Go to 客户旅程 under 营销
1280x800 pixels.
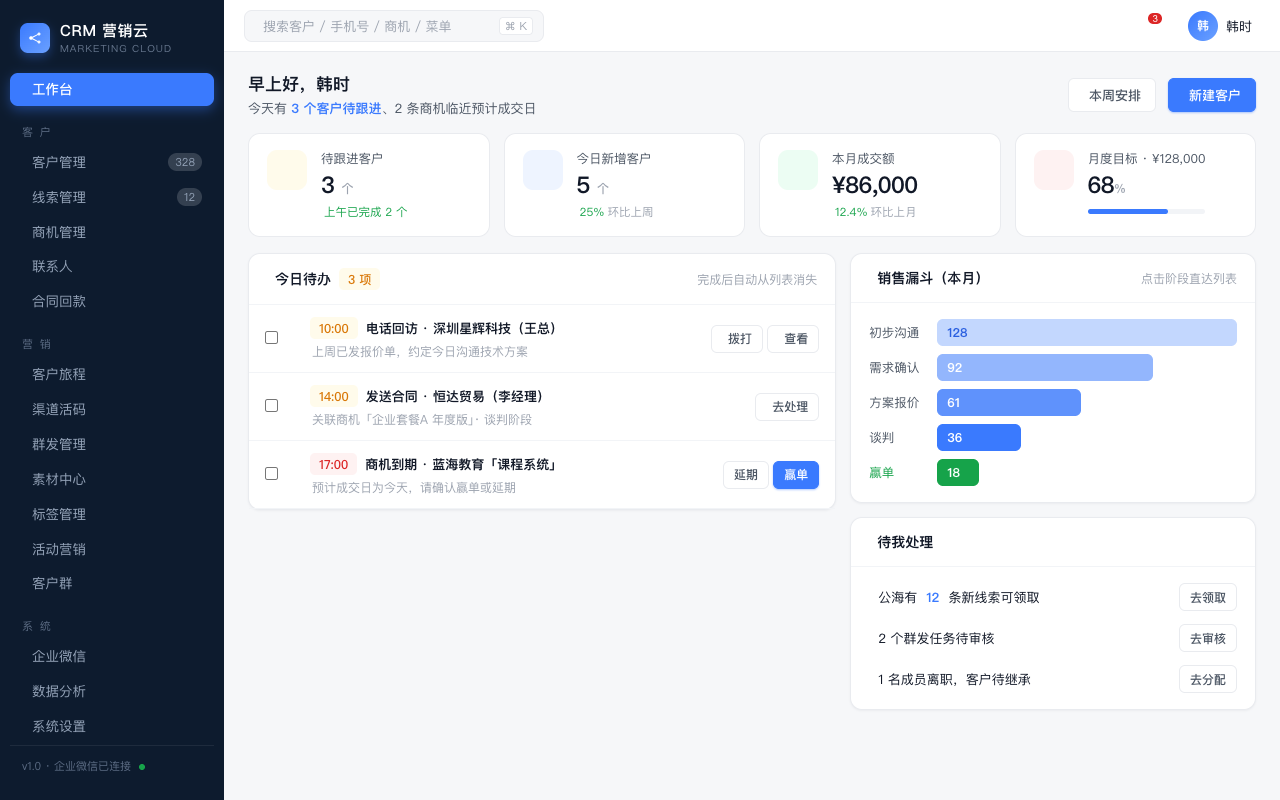[112, 374]
